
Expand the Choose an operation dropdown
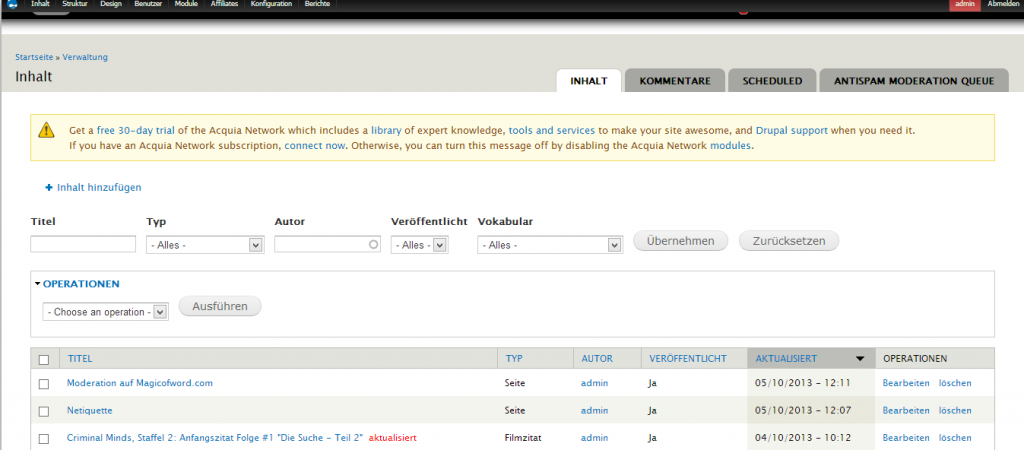click(x=106, y=312)
